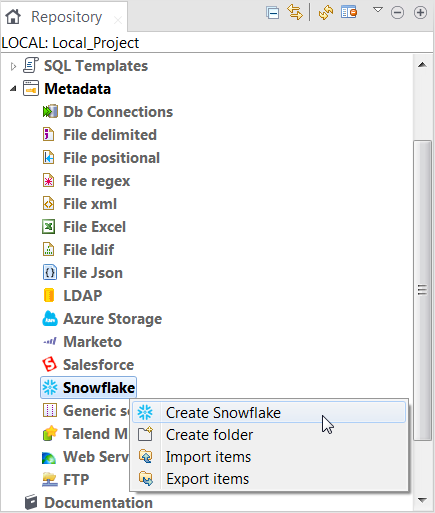Select Azure Storage text in tree
Viewport: 435px width, 513px height.
pos(113,319)
